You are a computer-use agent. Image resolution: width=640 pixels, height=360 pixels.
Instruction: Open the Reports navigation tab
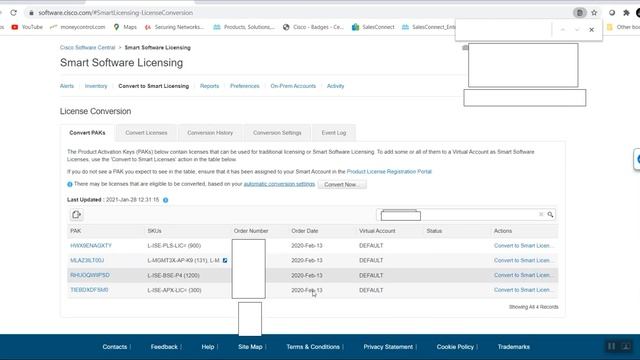click(x=209, y=86)
